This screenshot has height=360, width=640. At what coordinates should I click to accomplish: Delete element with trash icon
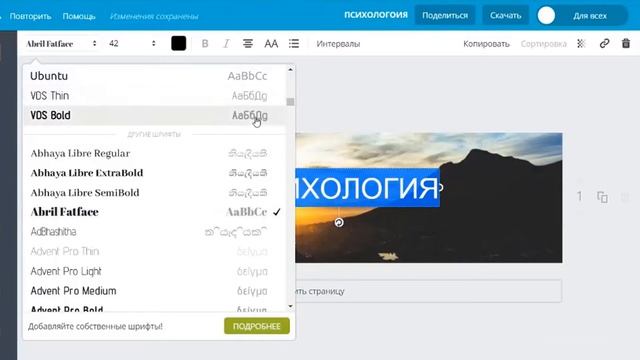pos(626,43)
